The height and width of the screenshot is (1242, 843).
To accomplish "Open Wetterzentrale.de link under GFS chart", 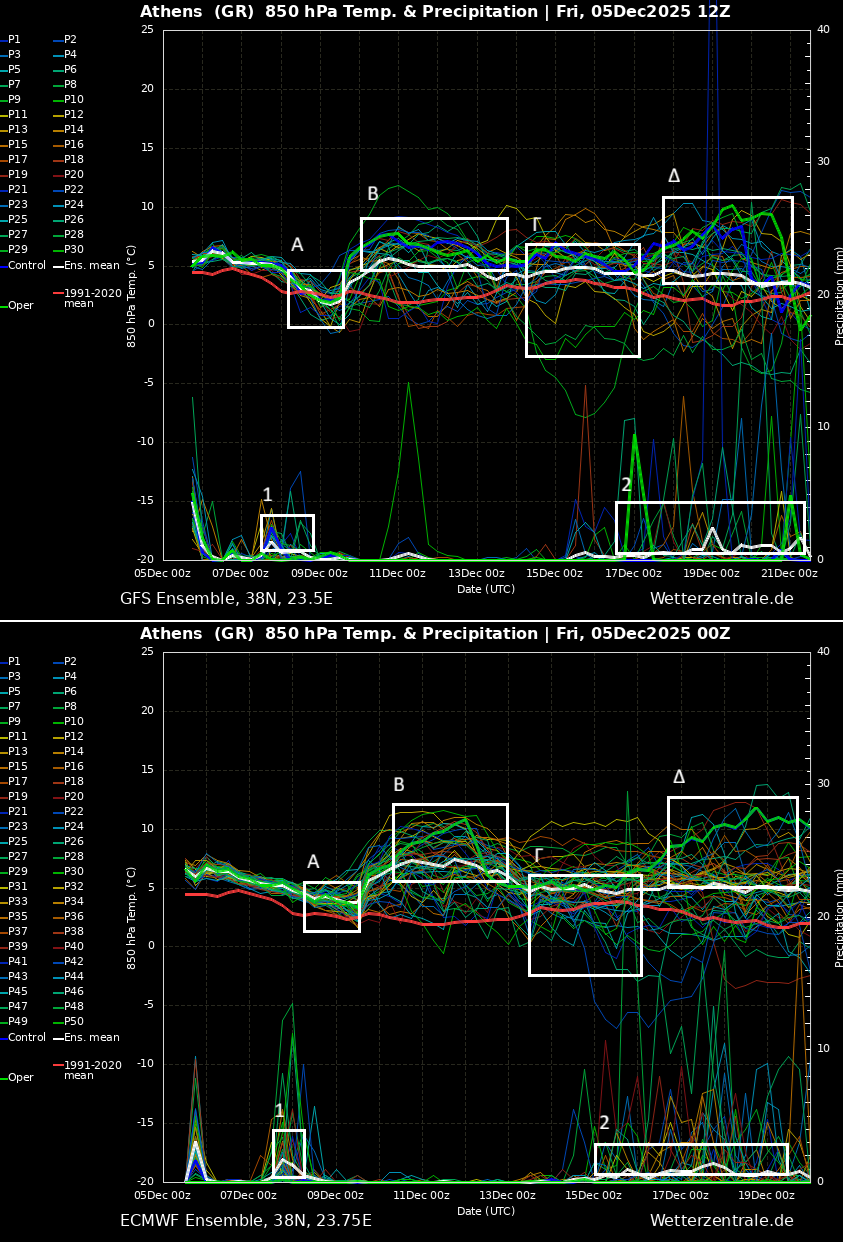I will pos(721,599).
